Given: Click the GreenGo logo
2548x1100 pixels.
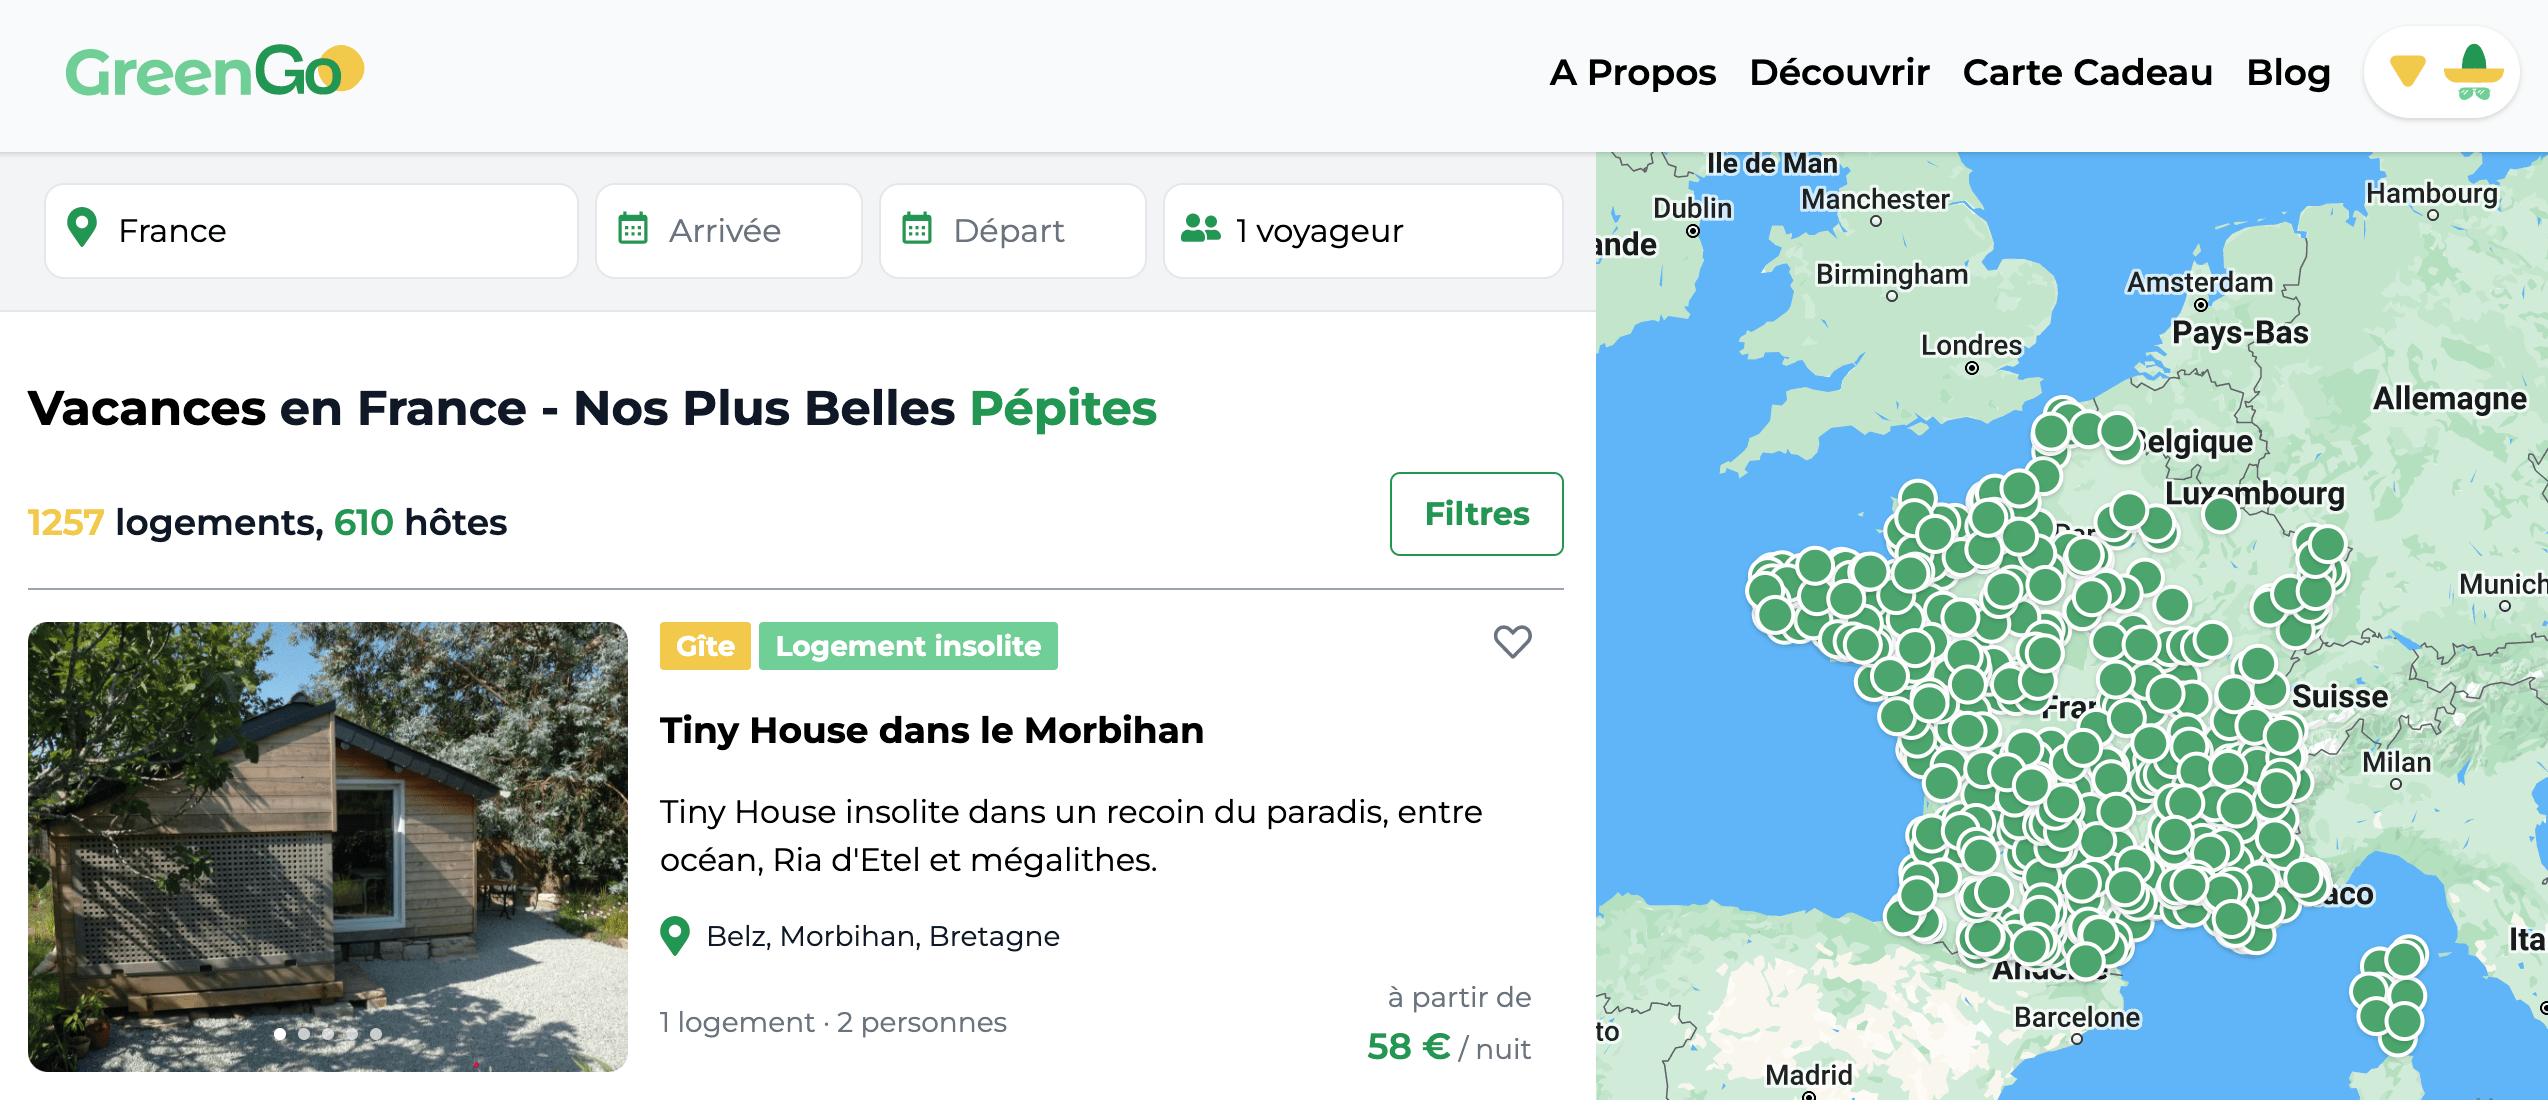Looking at the screenshot, I should (214, 72).
